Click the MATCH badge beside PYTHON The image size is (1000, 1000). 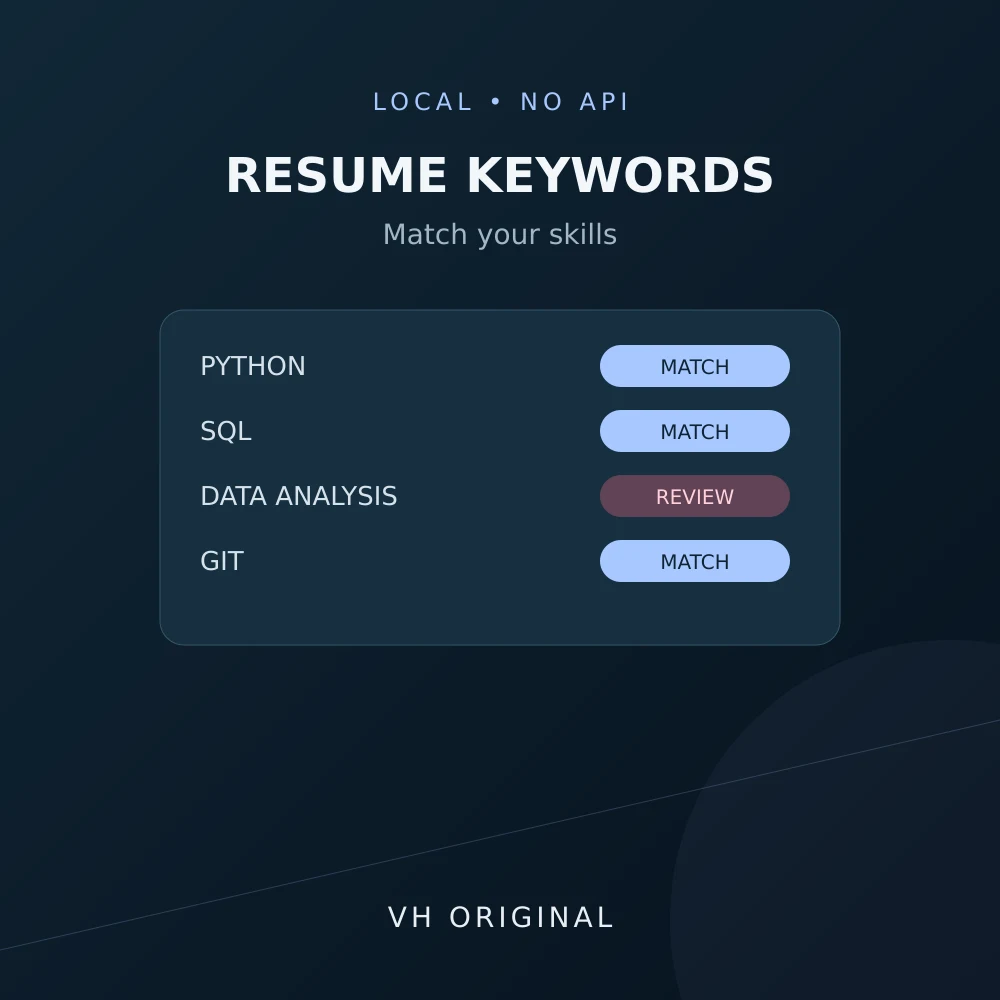tap(695, 366)
